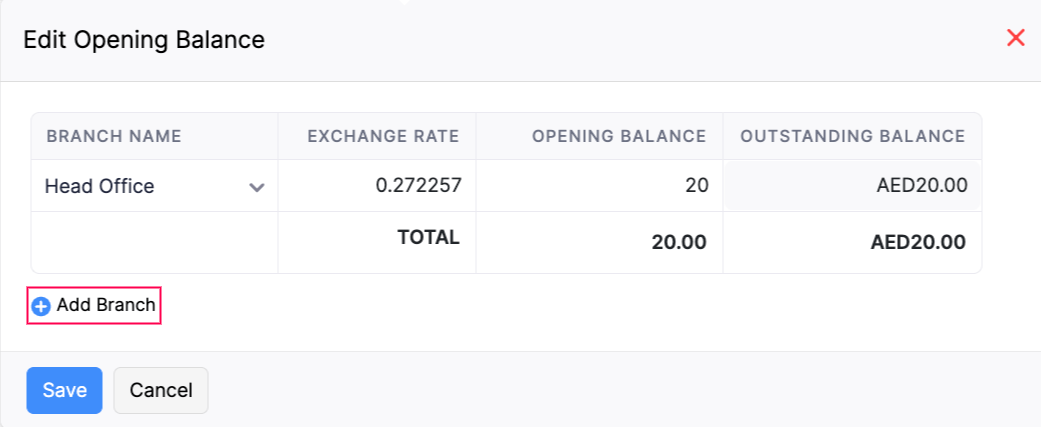The width and height of the screenshot is (1041, 427).
Task: Cancel editing the opening balance
Action: pyautogui.click(x=160, y=390)
